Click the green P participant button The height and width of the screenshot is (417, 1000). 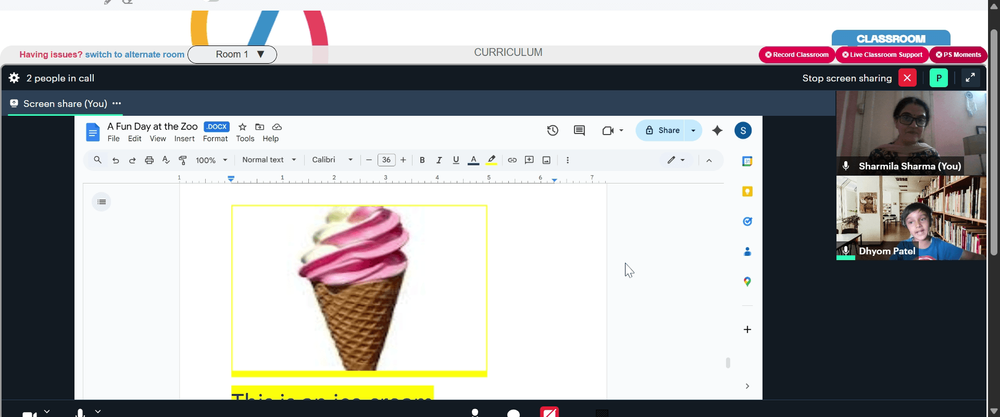938,78
